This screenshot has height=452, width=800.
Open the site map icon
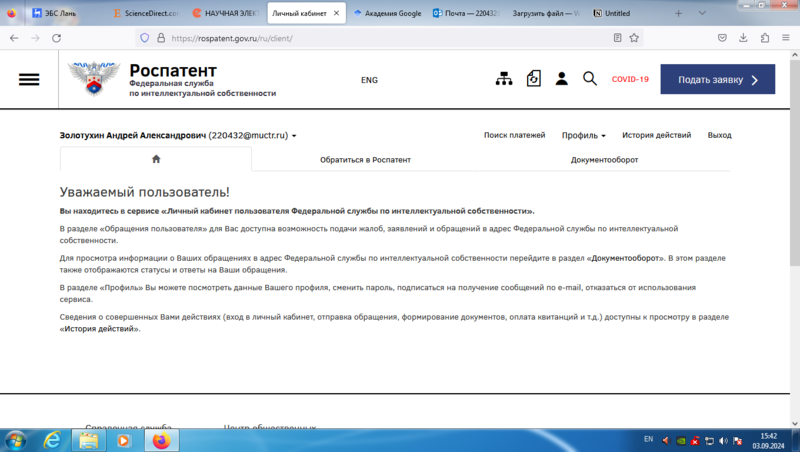coord(504,79)
